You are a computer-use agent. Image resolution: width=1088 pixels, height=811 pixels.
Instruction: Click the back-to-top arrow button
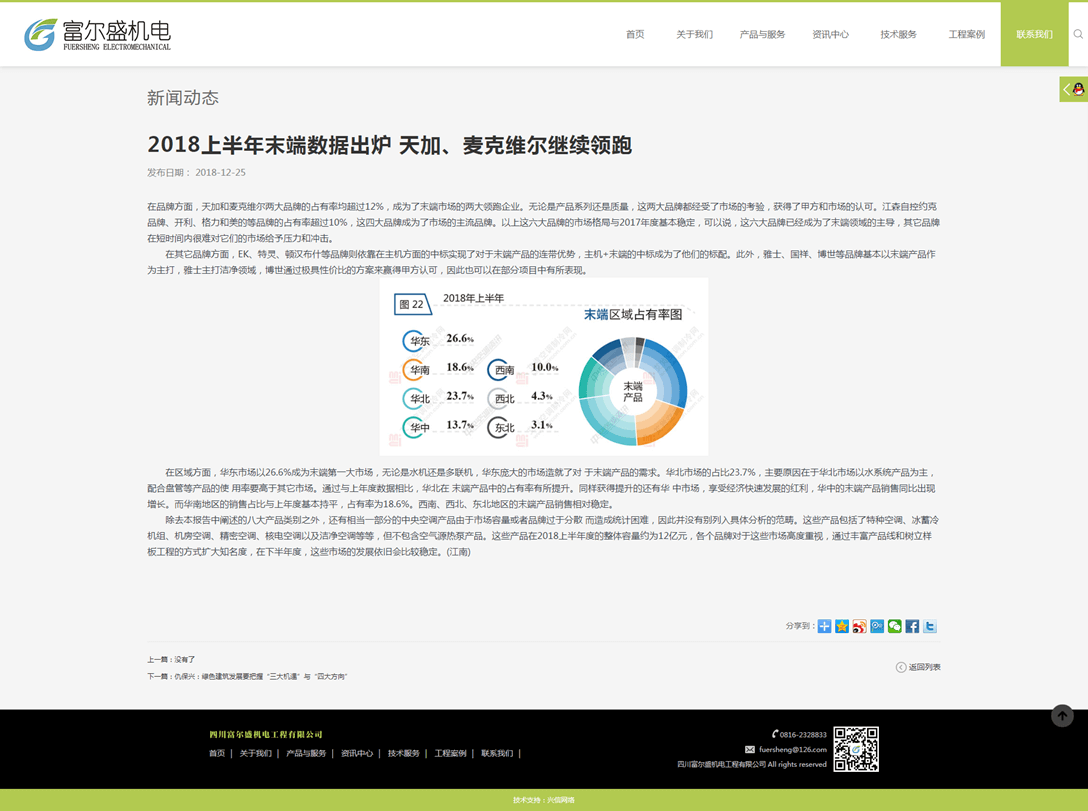pyautogui.click(x=1062, y=715)
